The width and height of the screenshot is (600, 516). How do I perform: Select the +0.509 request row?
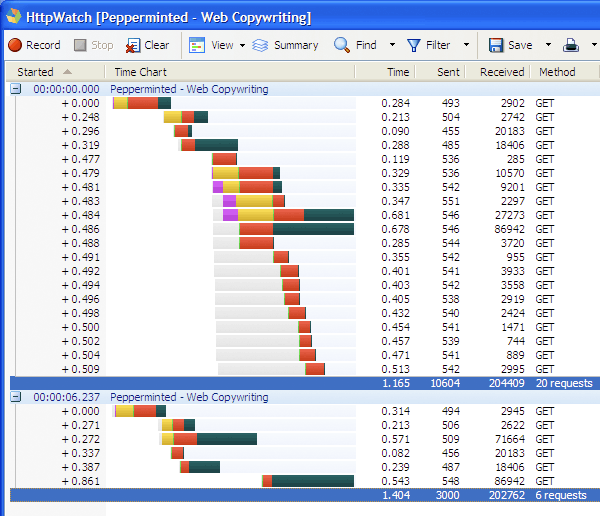tap(306, 369)
